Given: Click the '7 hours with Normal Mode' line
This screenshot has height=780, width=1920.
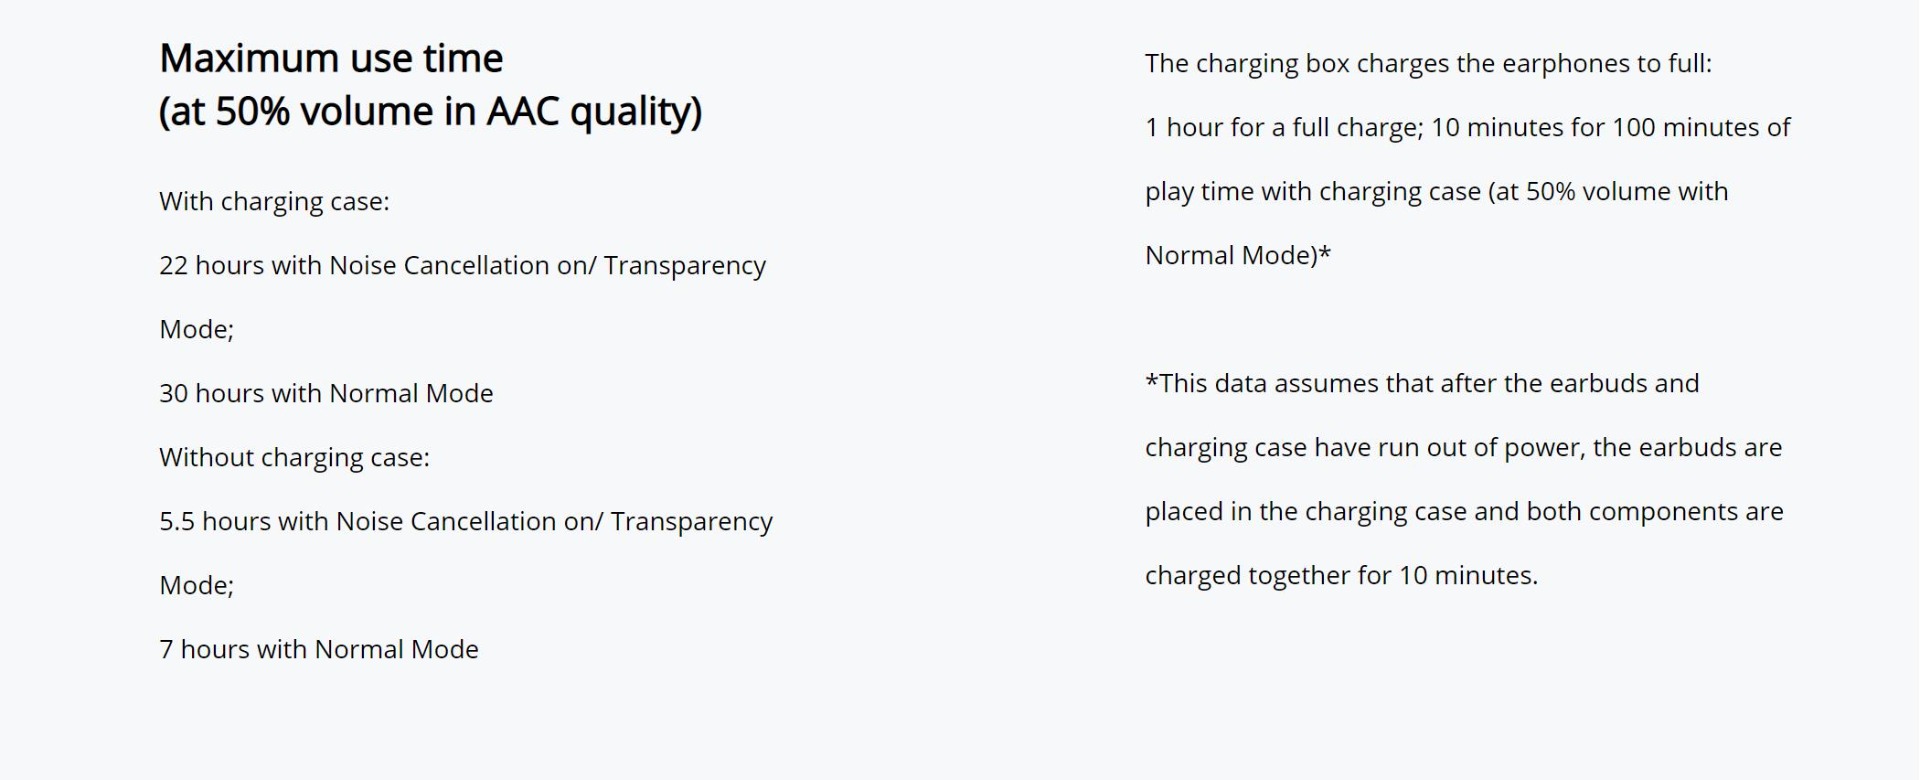Looking at the screenshot, I should (x=319, y=649).
